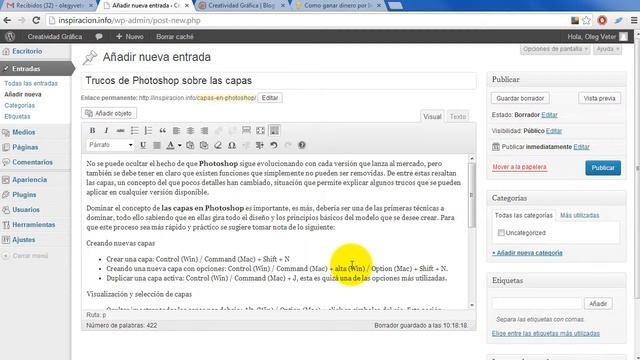
Task: Open comments bubble in admin bar
Action: coord(99,36)
